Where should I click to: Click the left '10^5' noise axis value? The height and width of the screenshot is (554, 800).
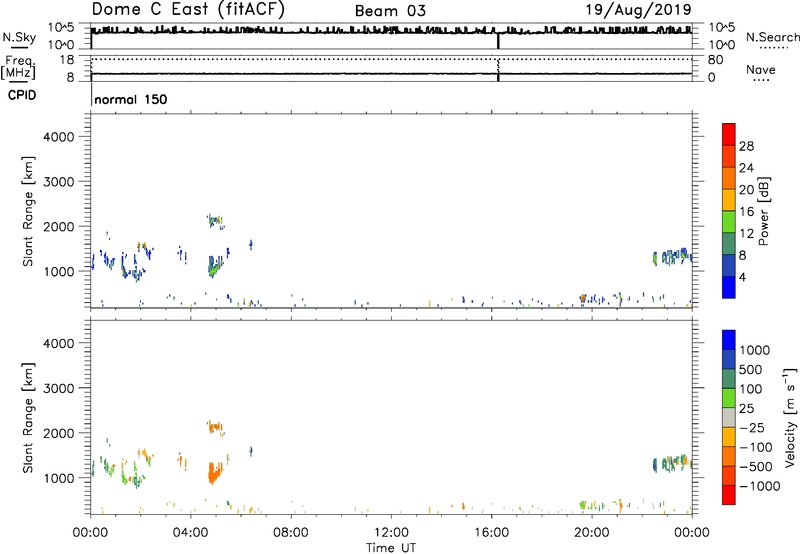click(61, 28)
